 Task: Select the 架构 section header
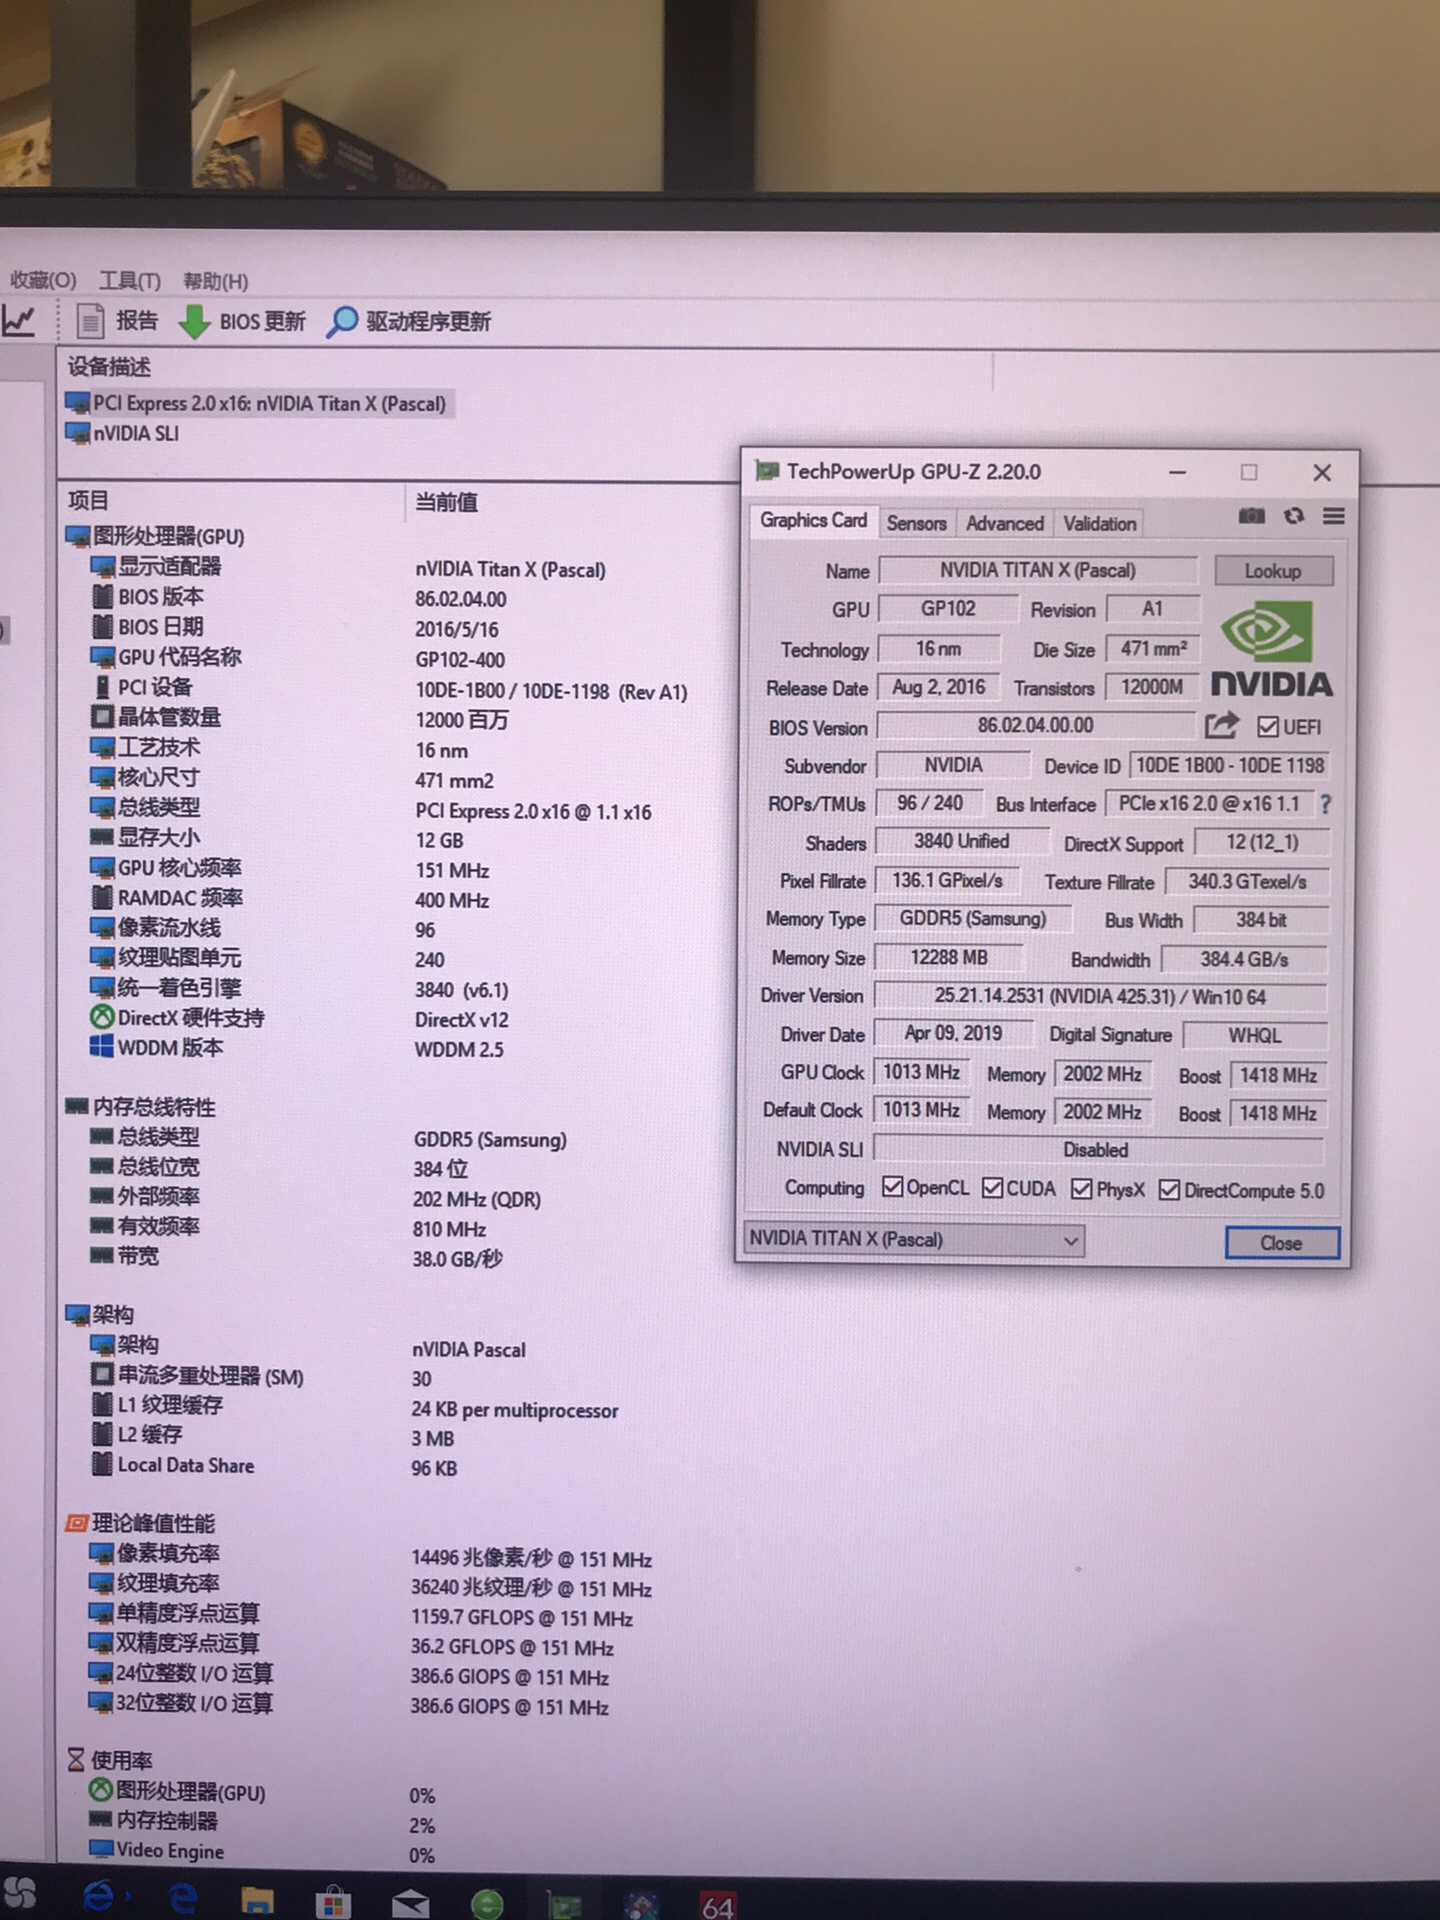click(100, 1314)
